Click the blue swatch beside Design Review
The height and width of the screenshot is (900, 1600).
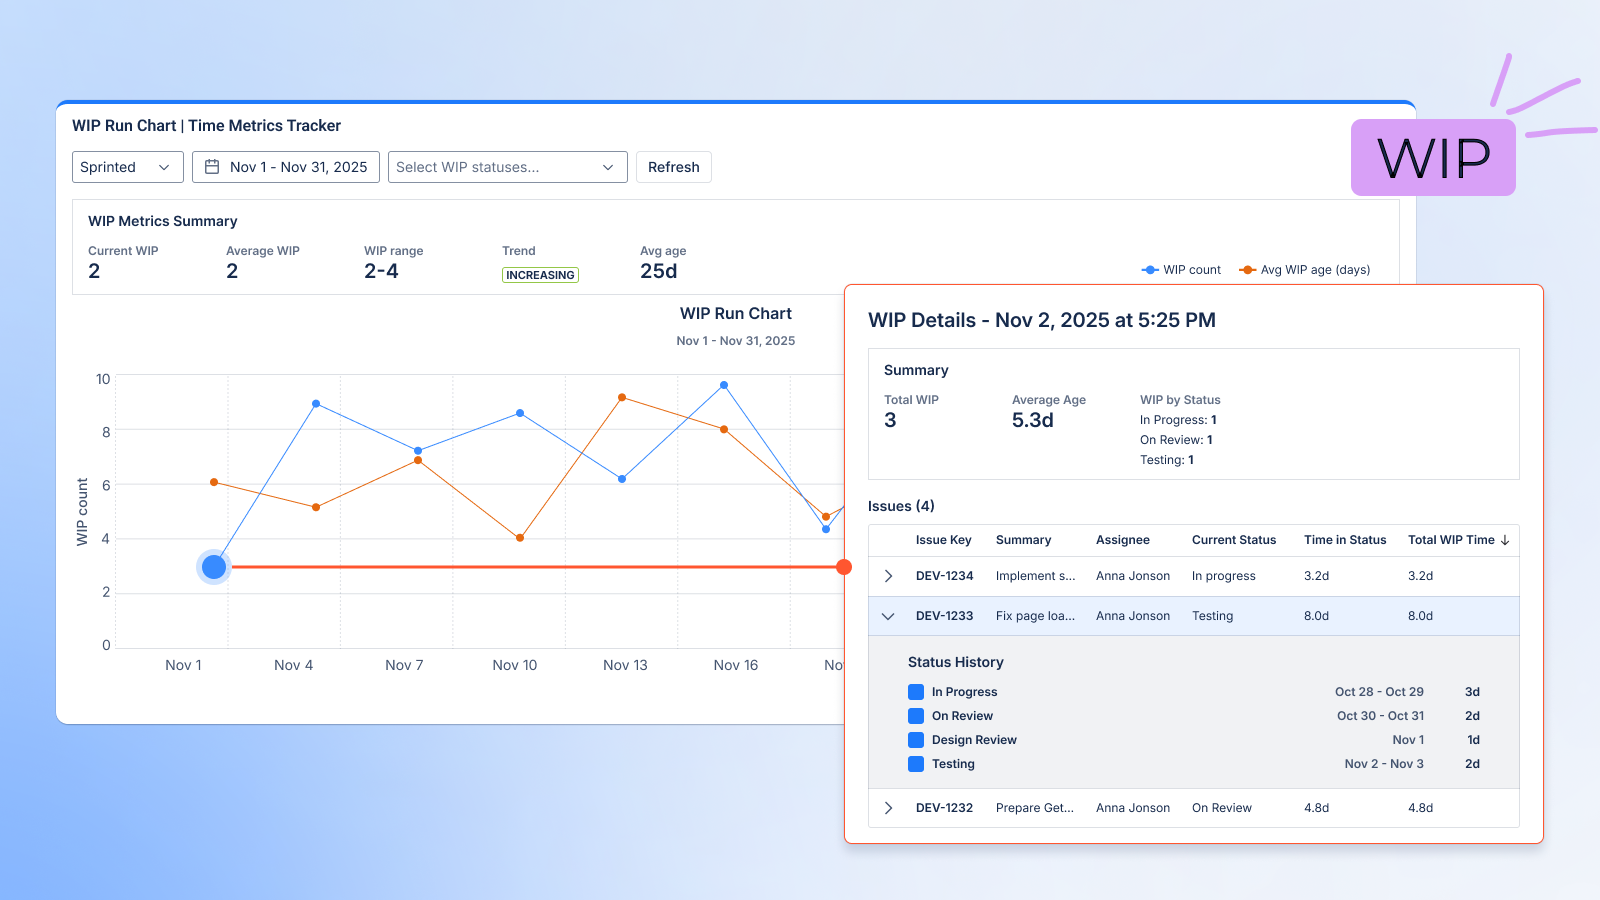[916, 740]
